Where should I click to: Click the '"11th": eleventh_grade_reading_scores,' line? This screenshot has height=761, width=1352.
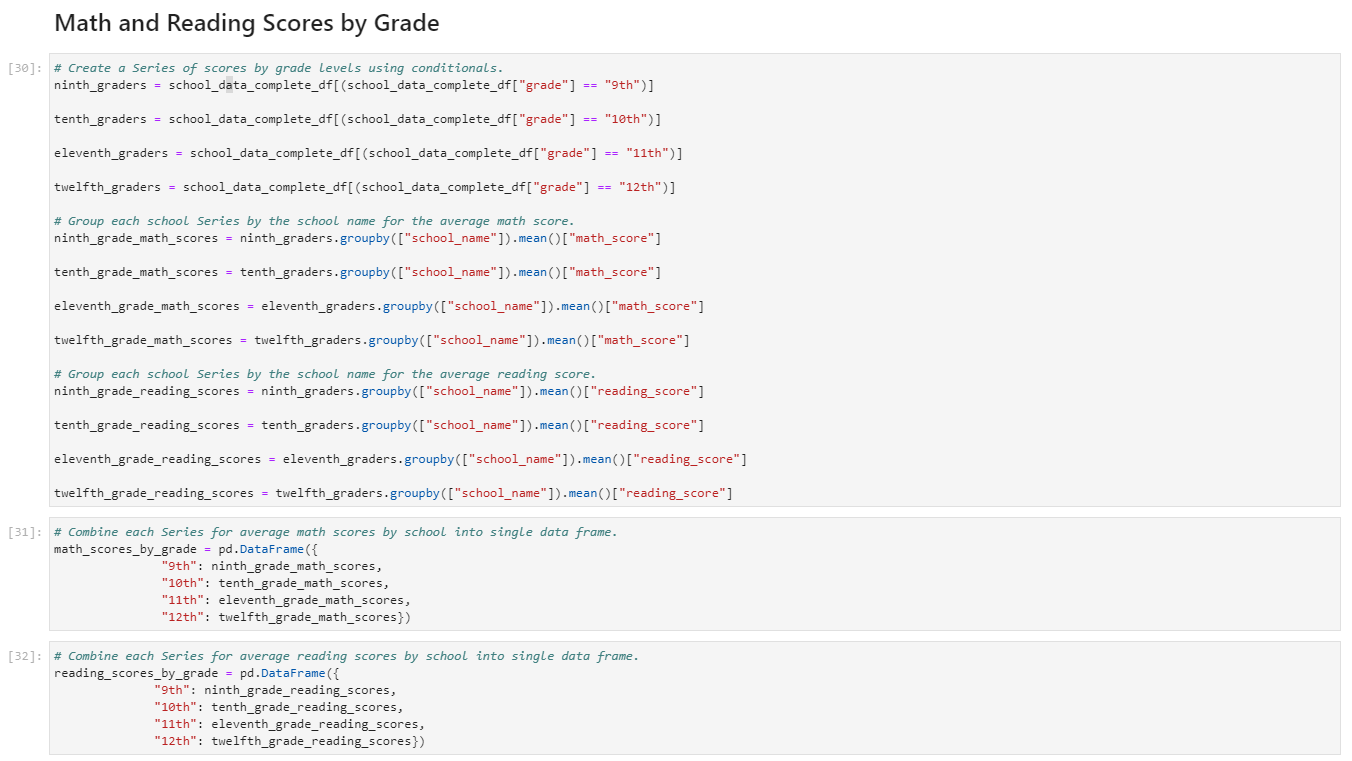290,724
